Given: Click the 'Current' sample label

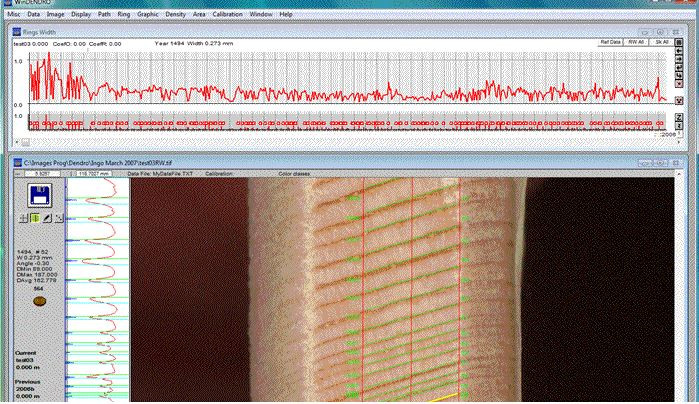Looking at the screenshot, I should 25,353.
